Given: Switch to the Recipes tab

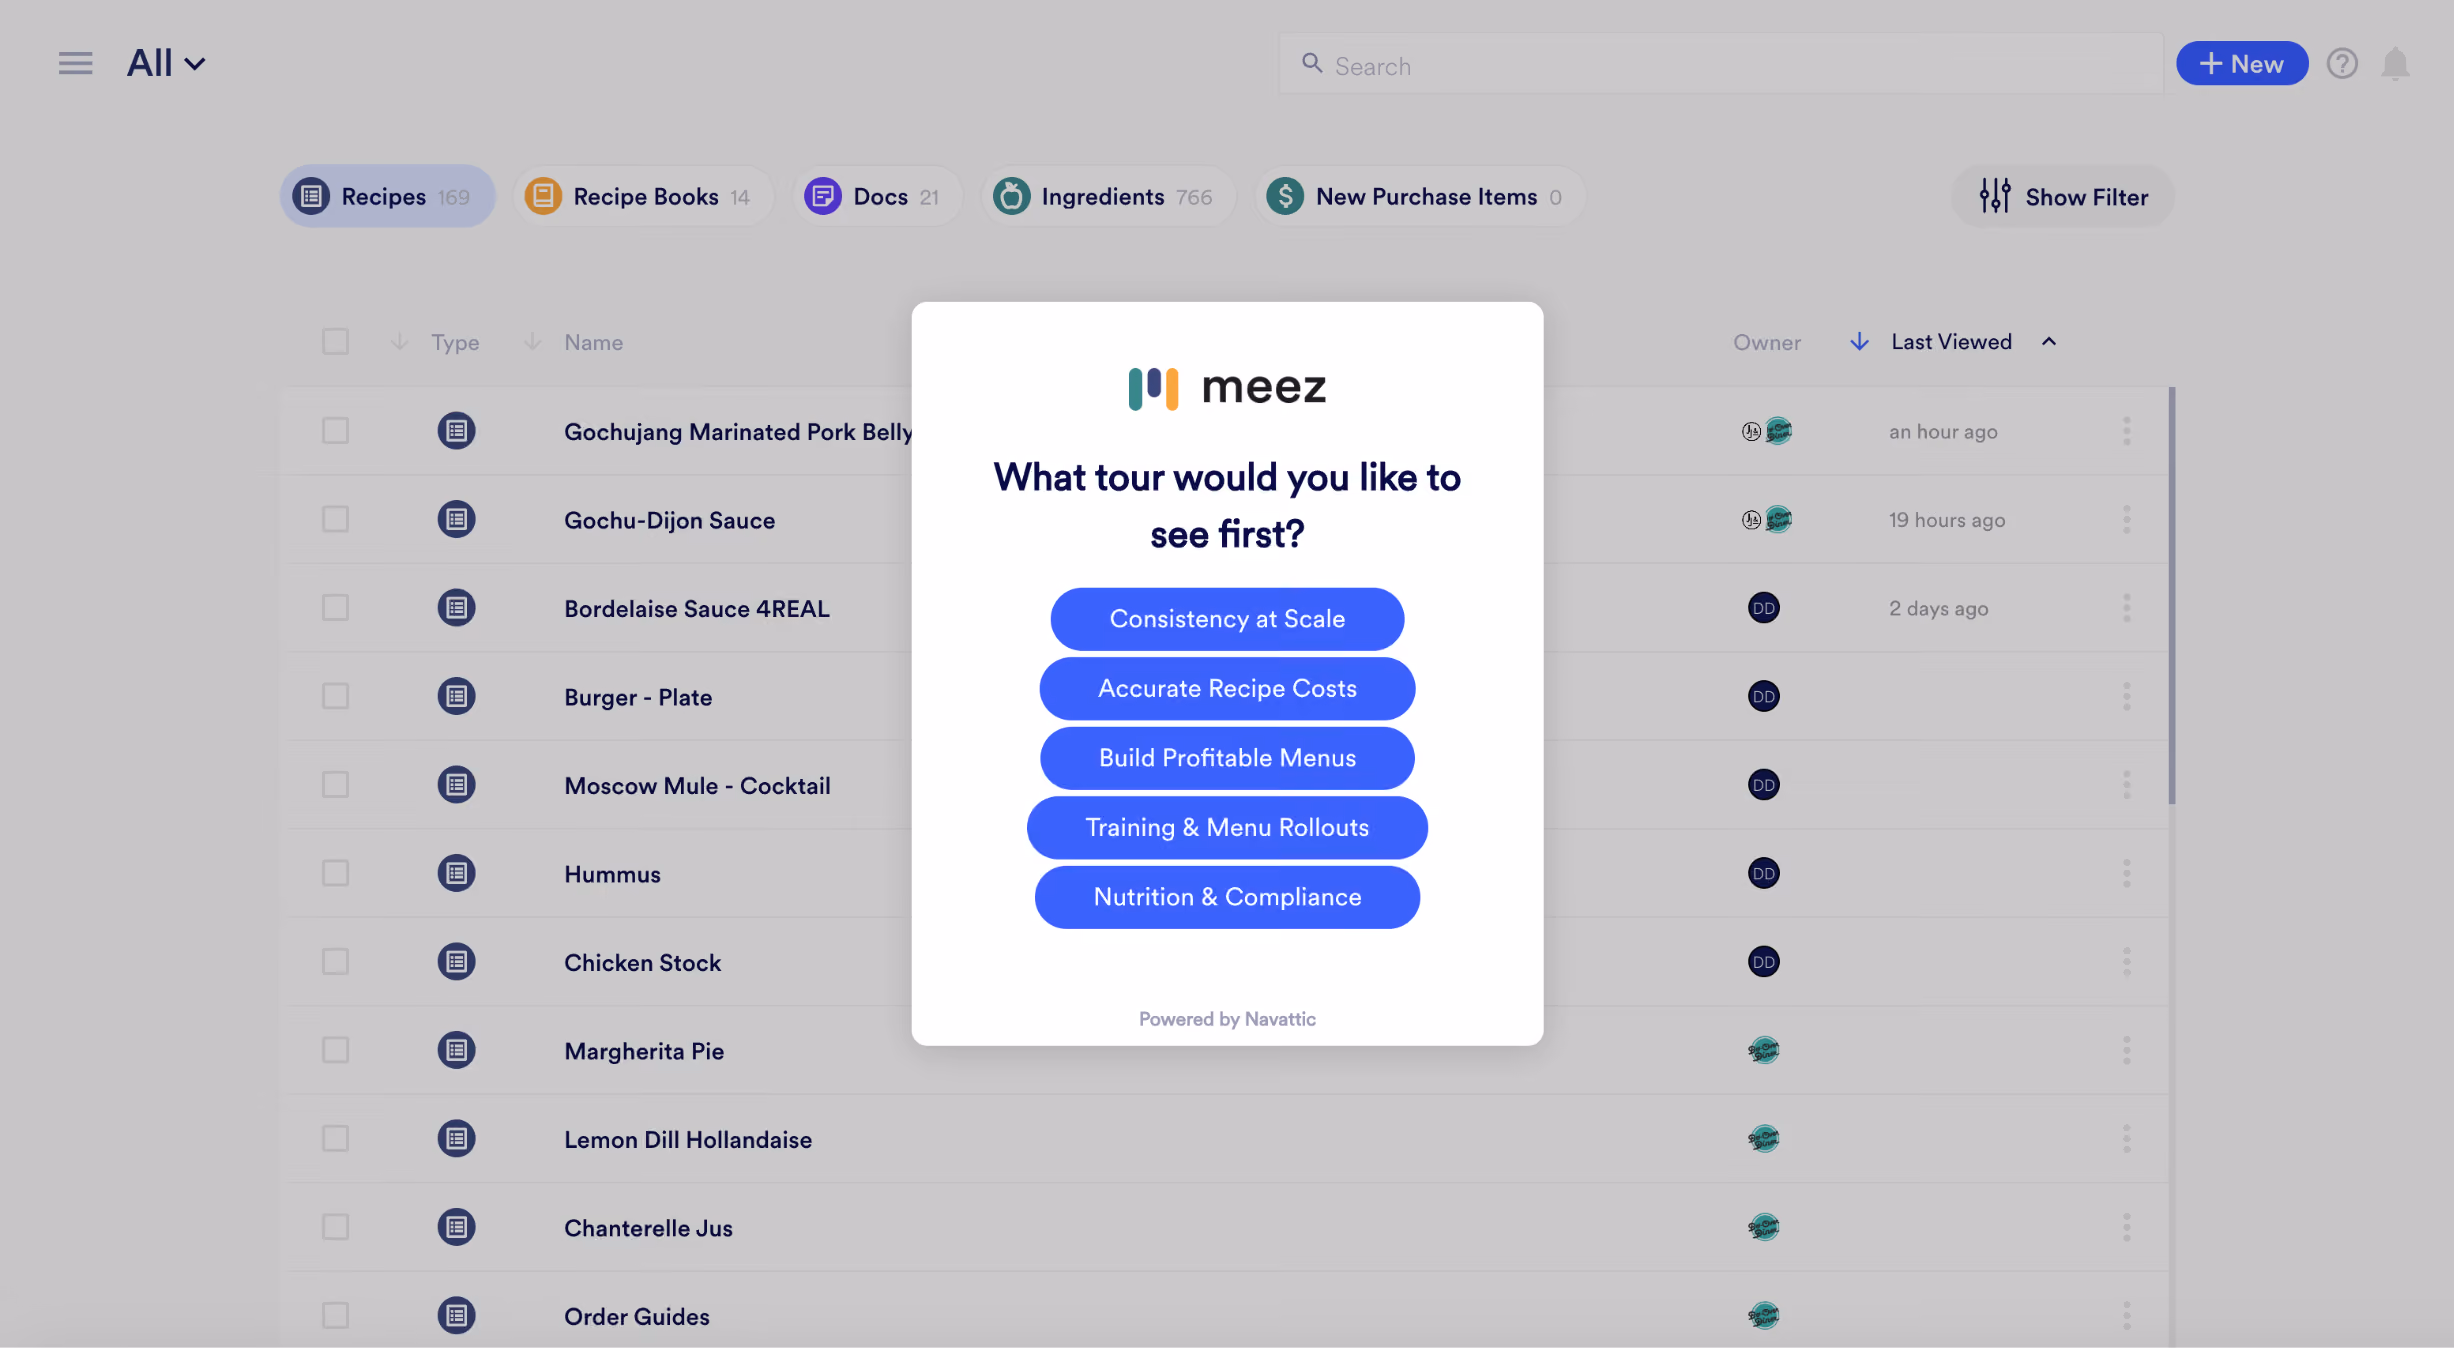Looking at the screenshot, I should [388, 196].
